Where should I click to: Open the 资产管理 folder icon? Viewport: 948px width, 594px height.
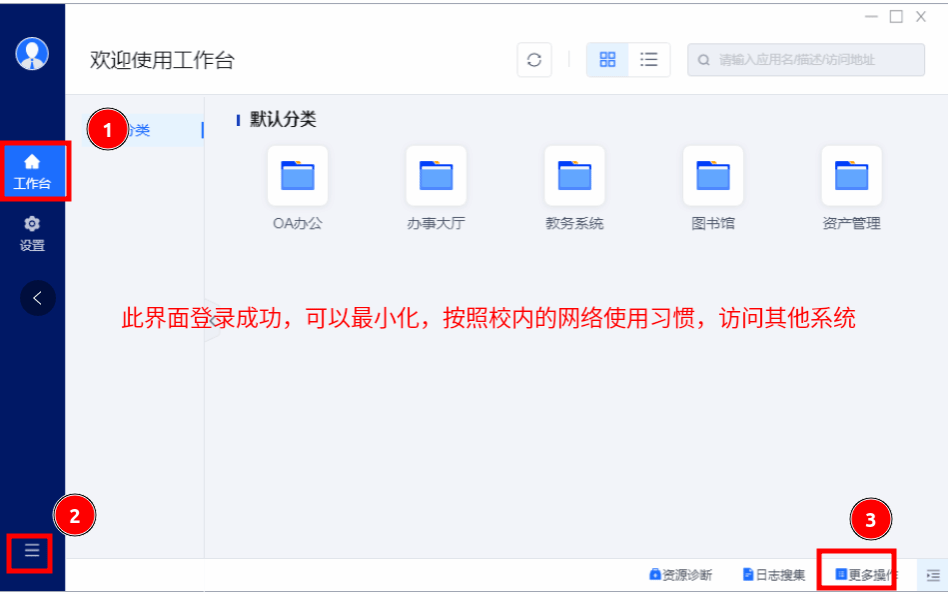tap(851, 177)
